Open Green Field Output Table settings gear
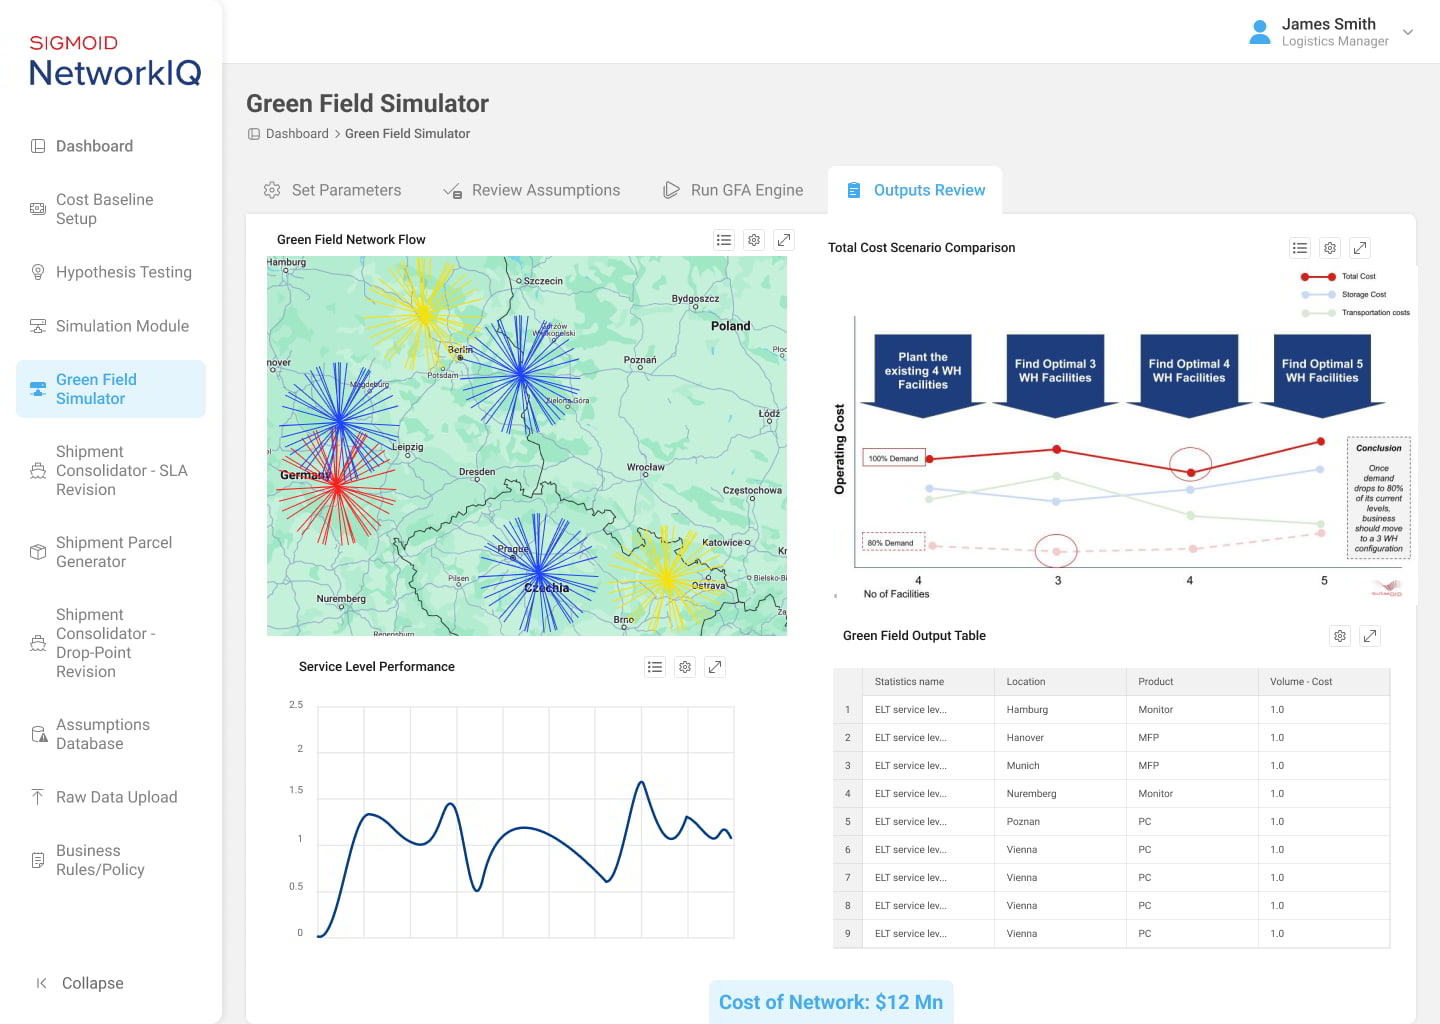1440x1024 pixels. (x=1340, y=636)
